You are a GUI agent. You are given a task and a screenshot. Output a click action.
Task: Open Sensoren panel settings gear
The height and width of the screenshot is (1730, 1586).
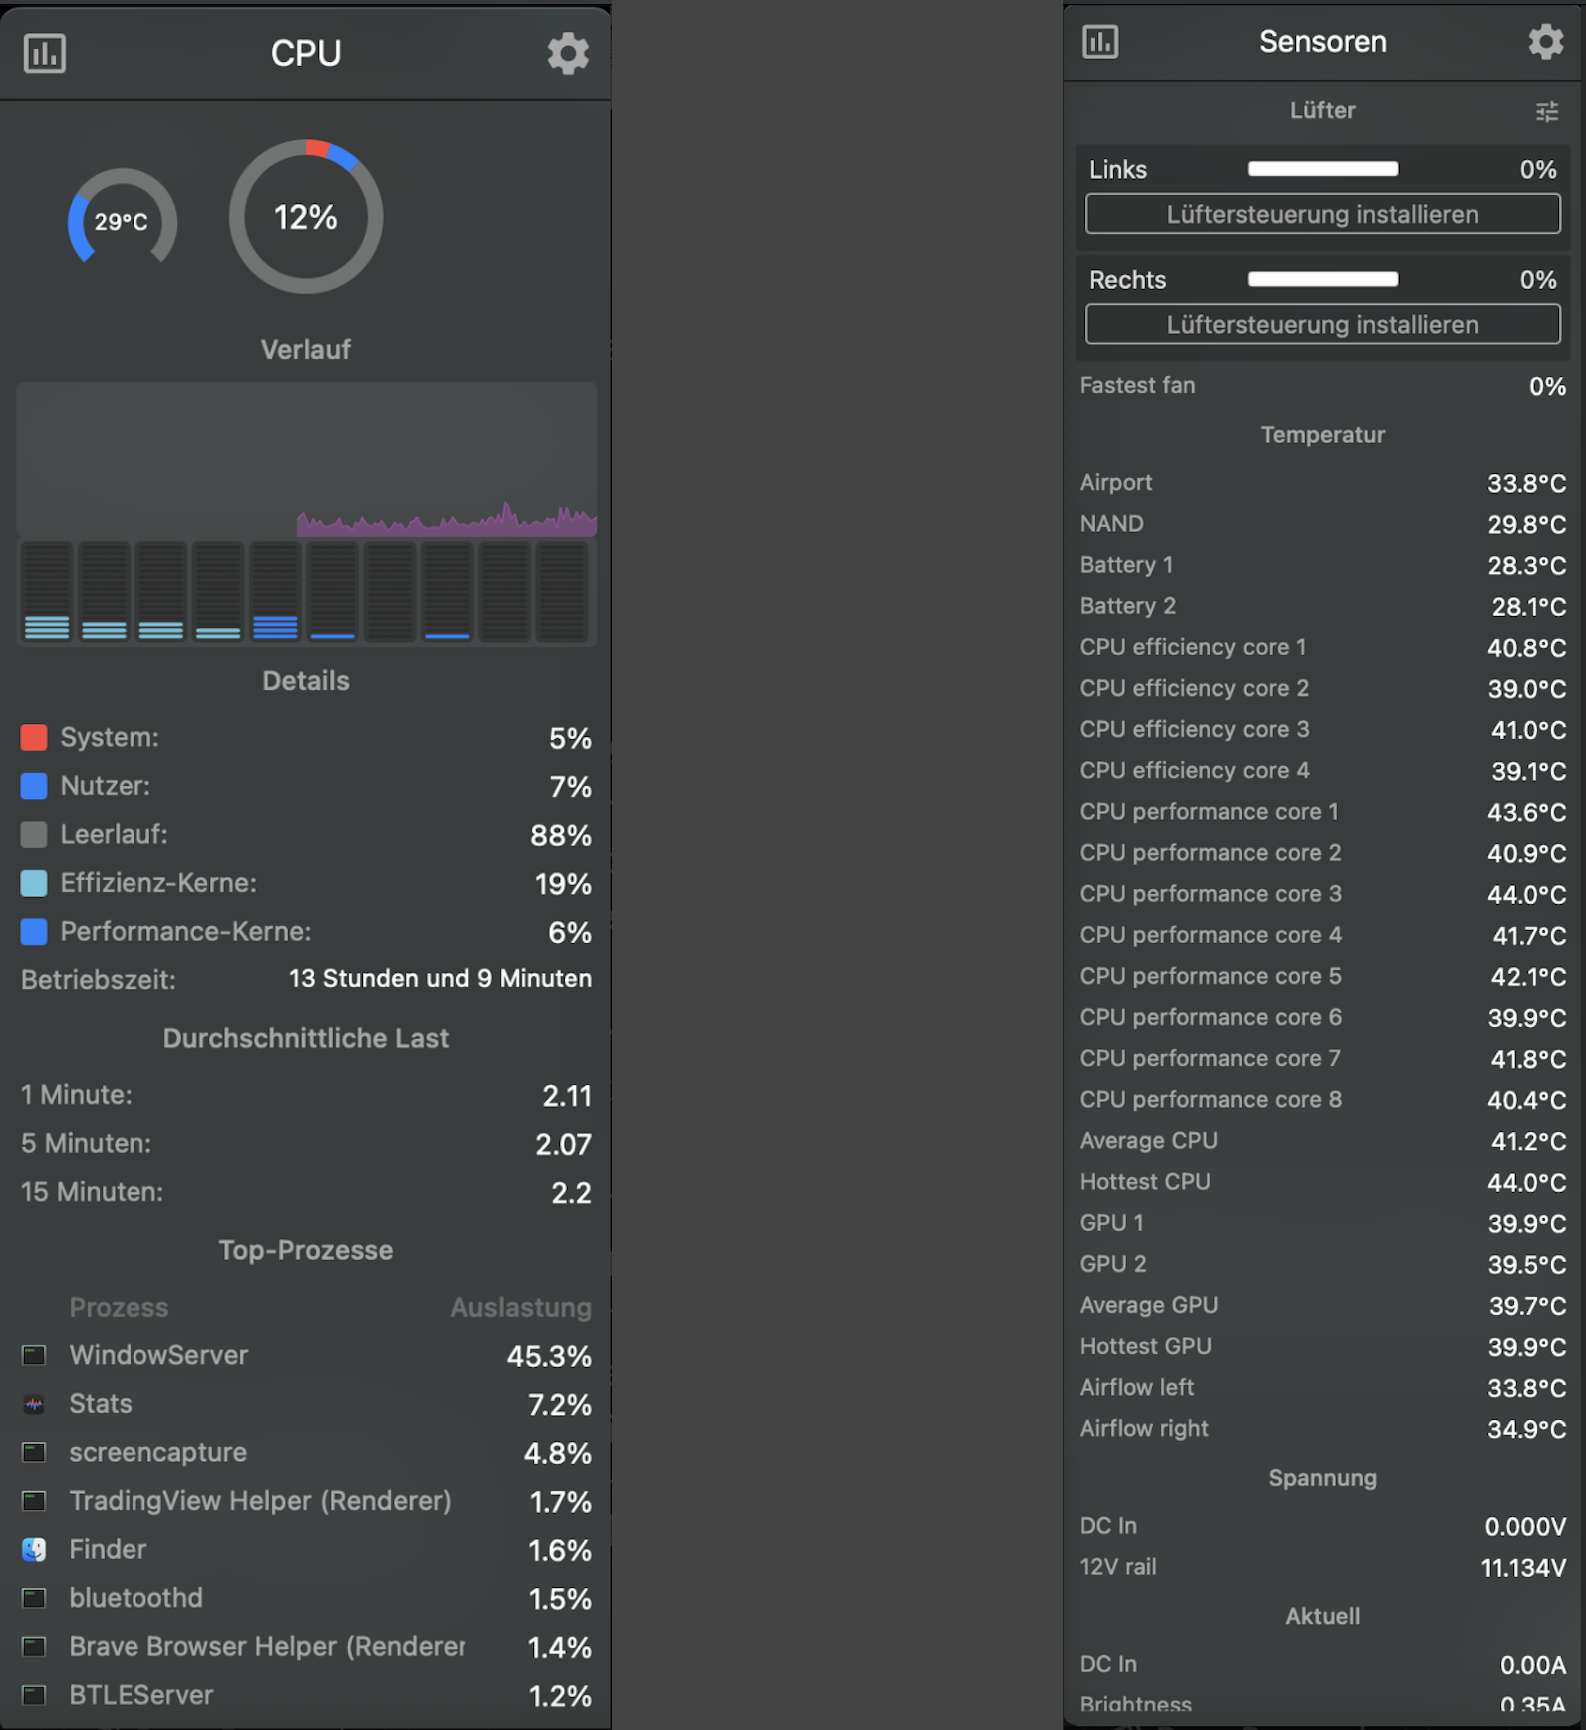click(1545, 42)
